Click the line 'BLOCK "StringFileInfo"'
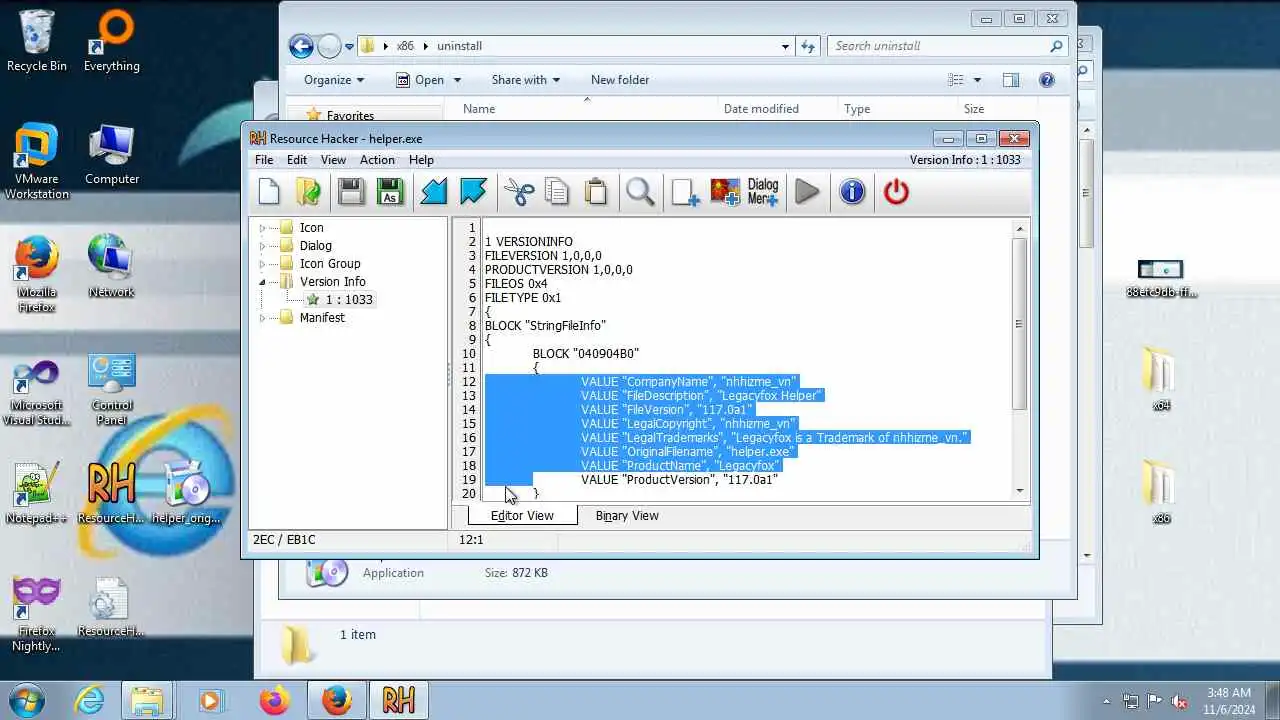1280x720 pixels. pyautogui.click(x=545, y=326)
